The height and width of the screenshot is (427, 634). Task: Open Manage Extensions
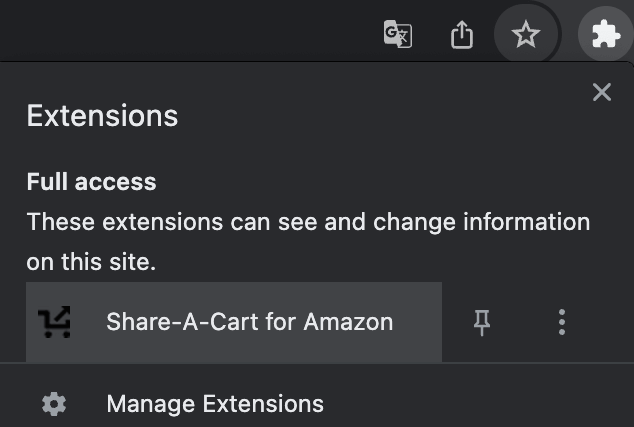(214, 404)
